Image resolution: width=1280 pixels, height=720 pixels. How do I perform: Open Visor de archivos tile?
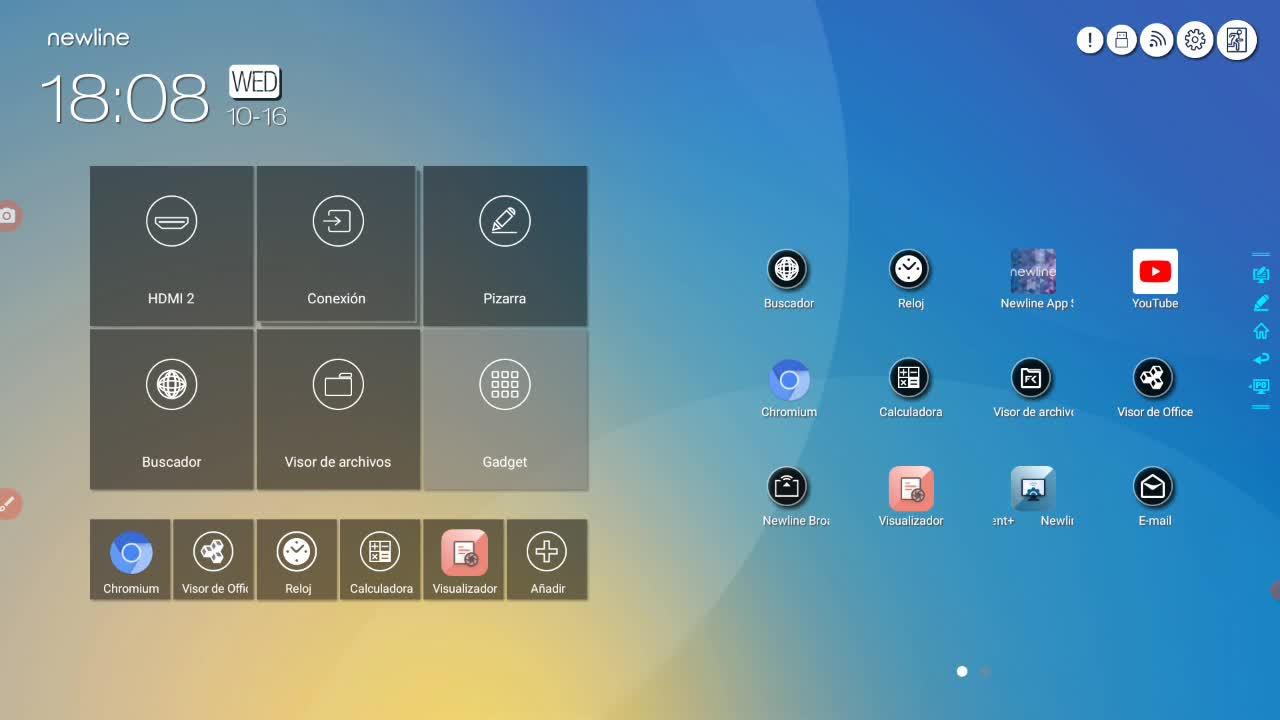338,410
